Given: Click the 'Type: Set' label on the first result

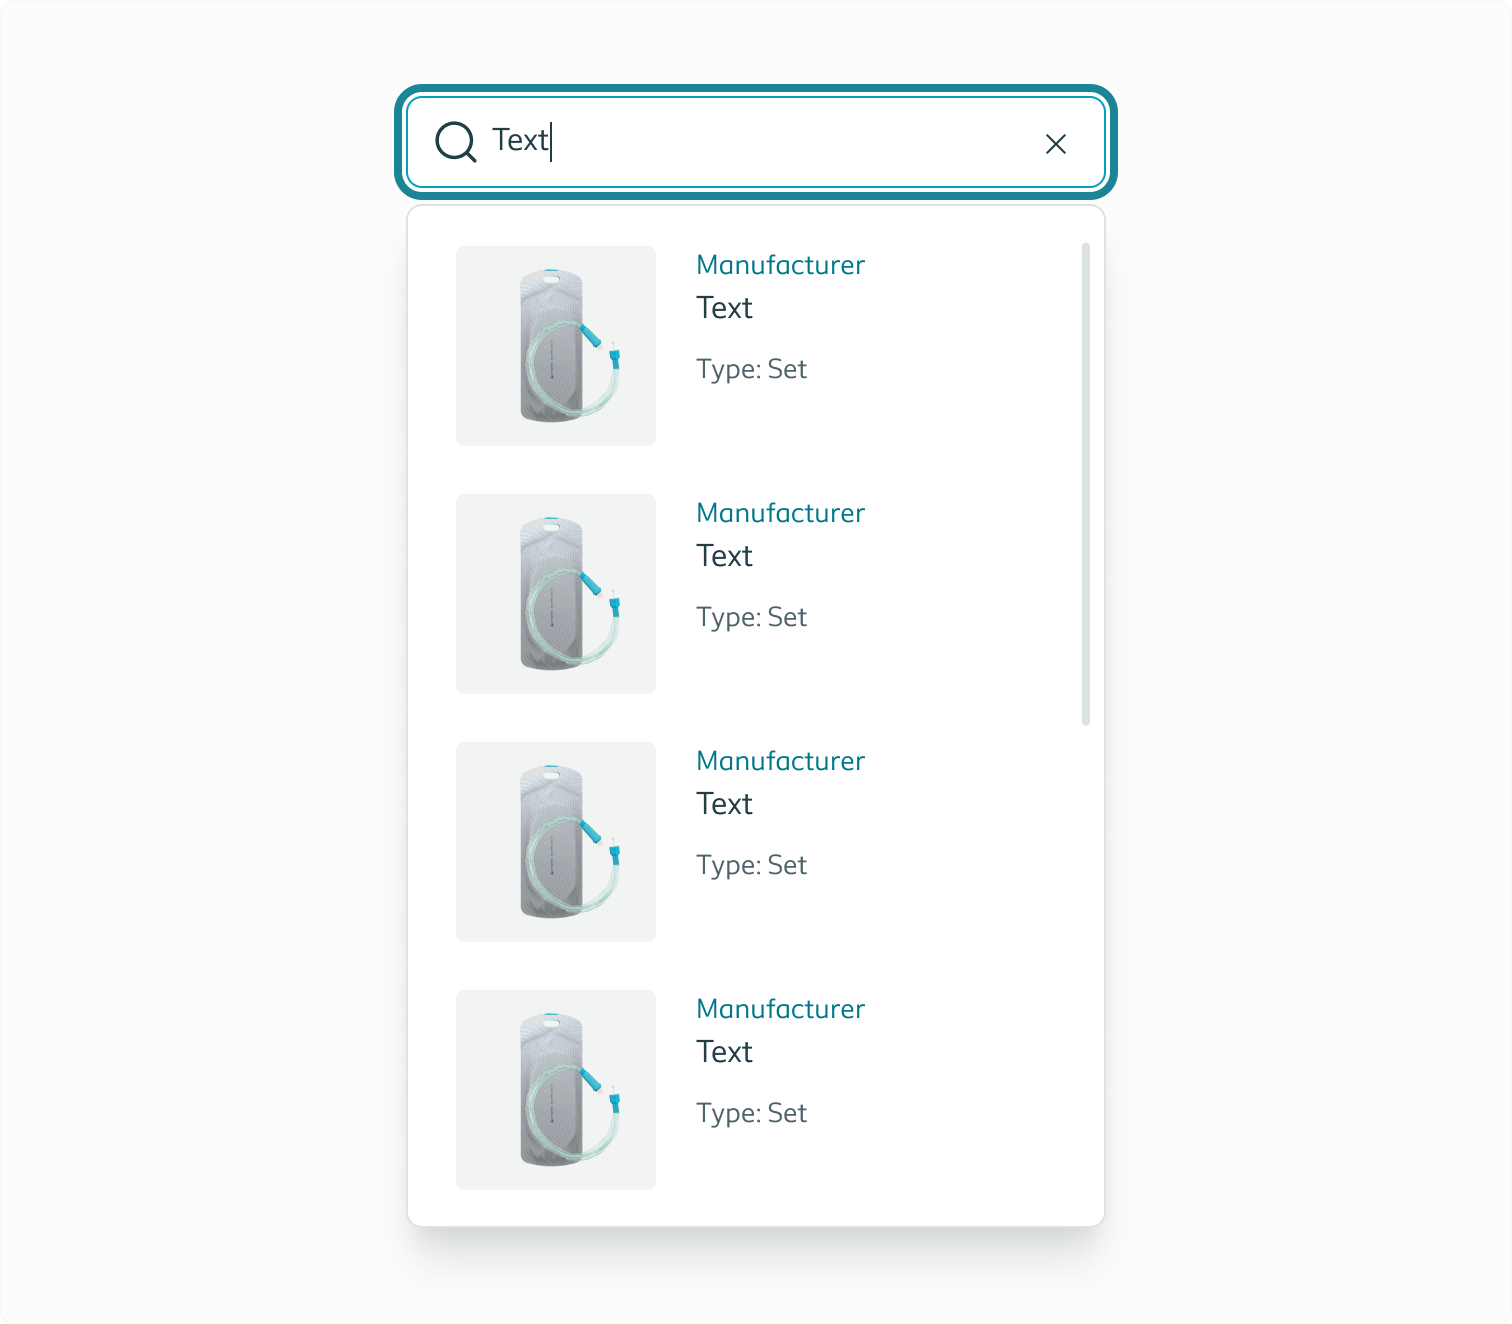Looking at the screenshot, I should coord(751,369).
